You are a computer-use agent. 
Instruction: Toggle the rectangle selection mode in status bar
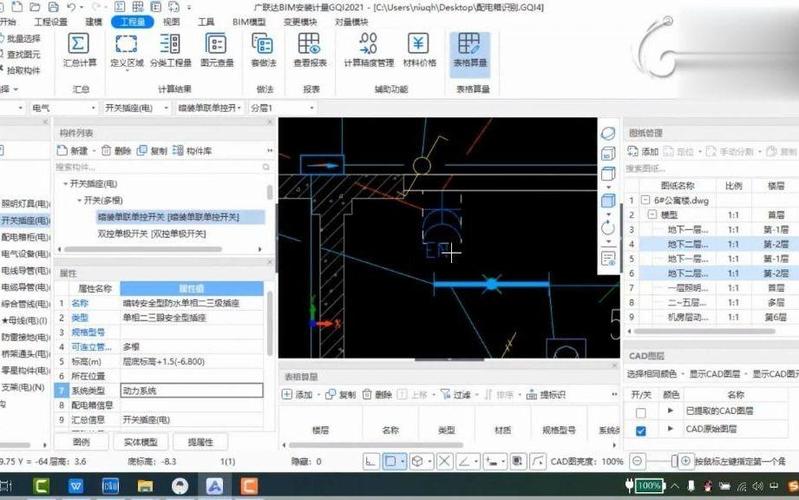(391, 462)
